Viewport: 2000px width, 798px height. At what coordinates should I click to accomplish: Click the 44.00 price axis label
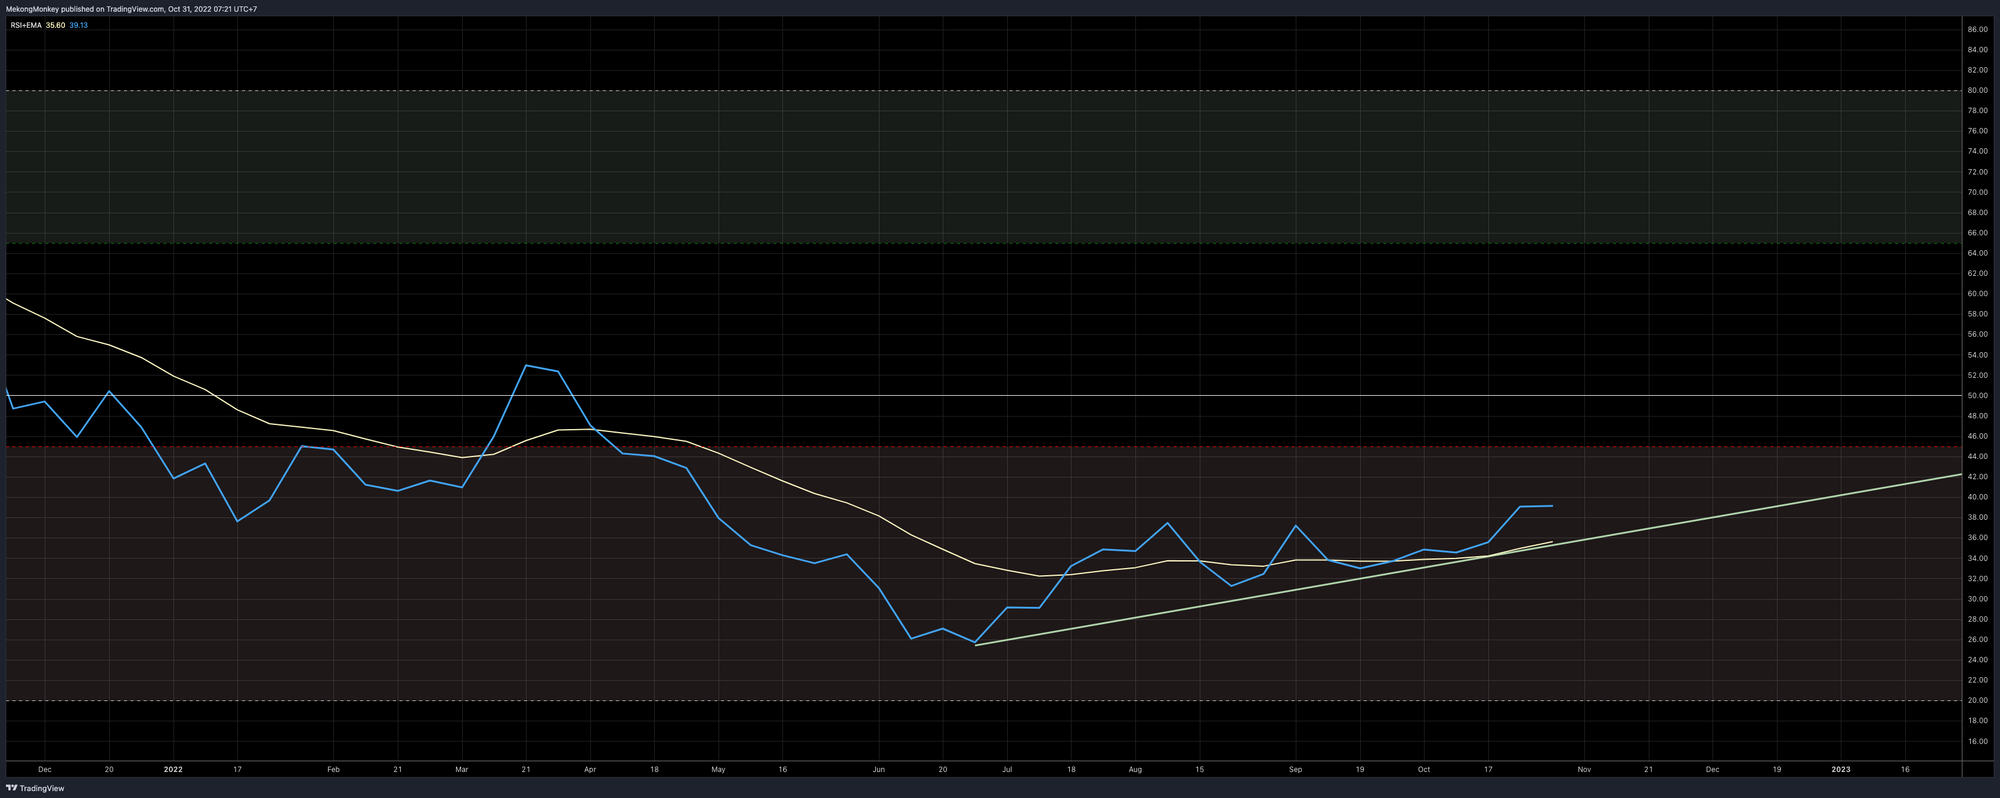pos(1977,457)
